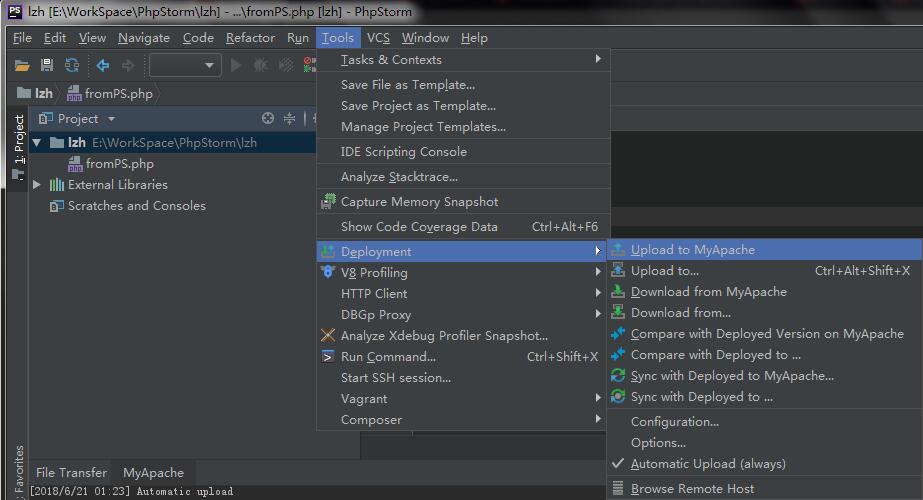This screenshot has width=923, height=500.
Task: Choose Sync with Deployed to ...
Action: pos(765,397)
